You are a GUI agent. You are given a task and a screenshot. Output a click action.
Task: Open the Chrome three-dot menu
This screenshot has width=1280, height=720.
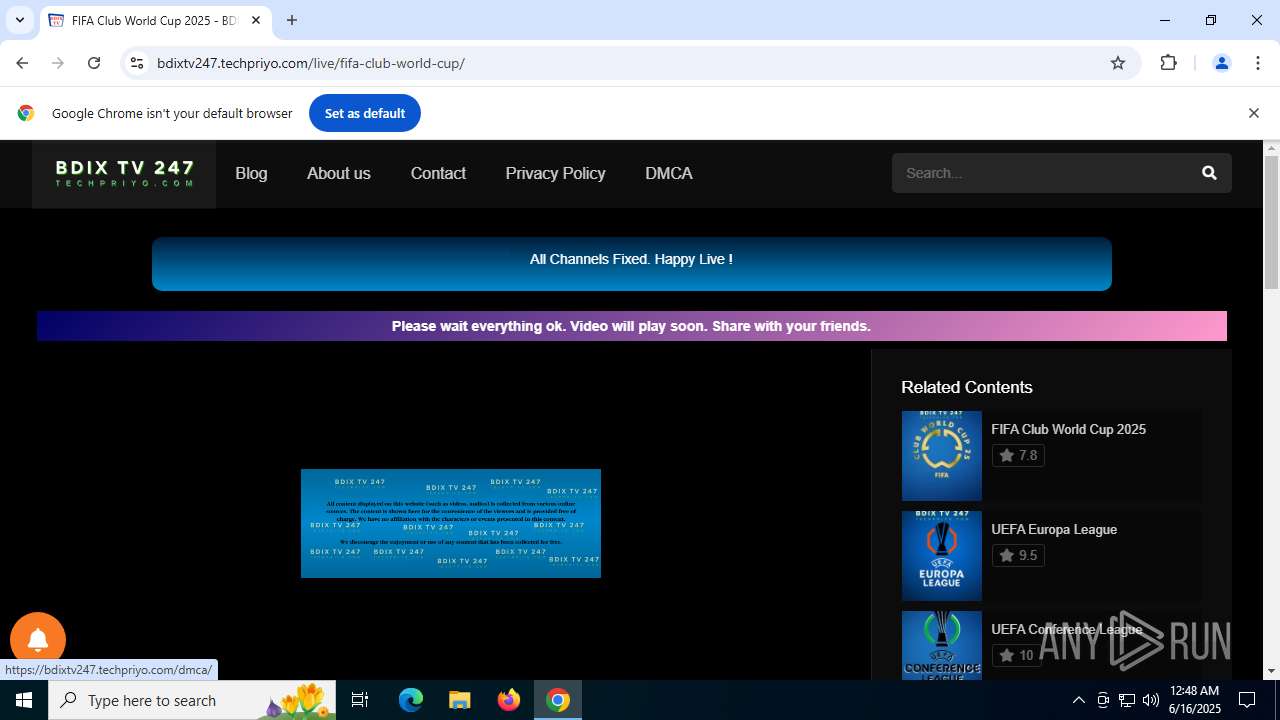(x=1258, y=63)
